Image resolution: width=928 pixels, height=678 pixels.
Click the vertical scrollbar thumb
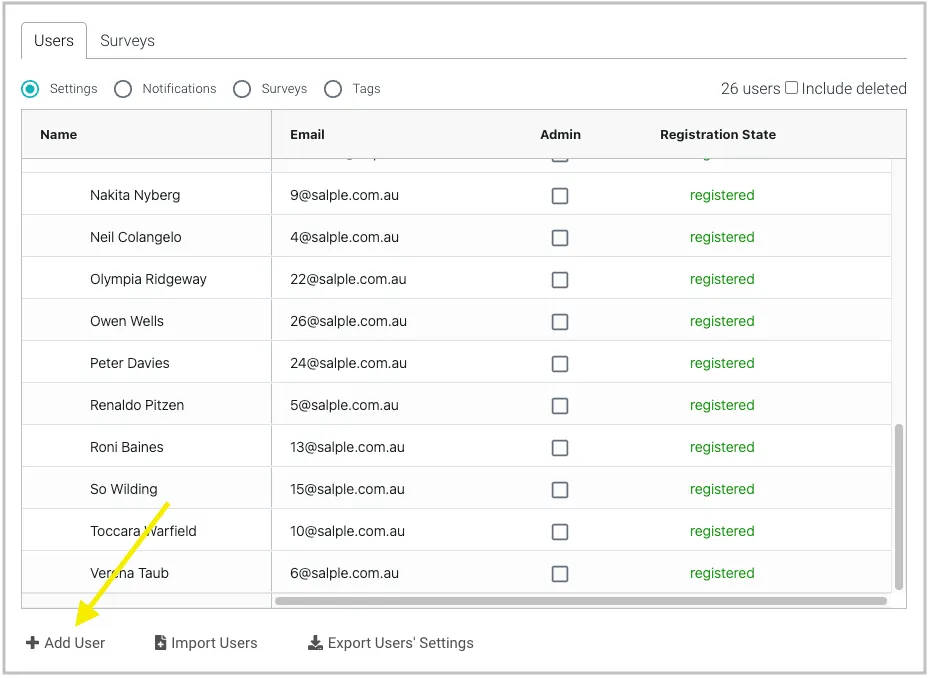click(899, 506)
